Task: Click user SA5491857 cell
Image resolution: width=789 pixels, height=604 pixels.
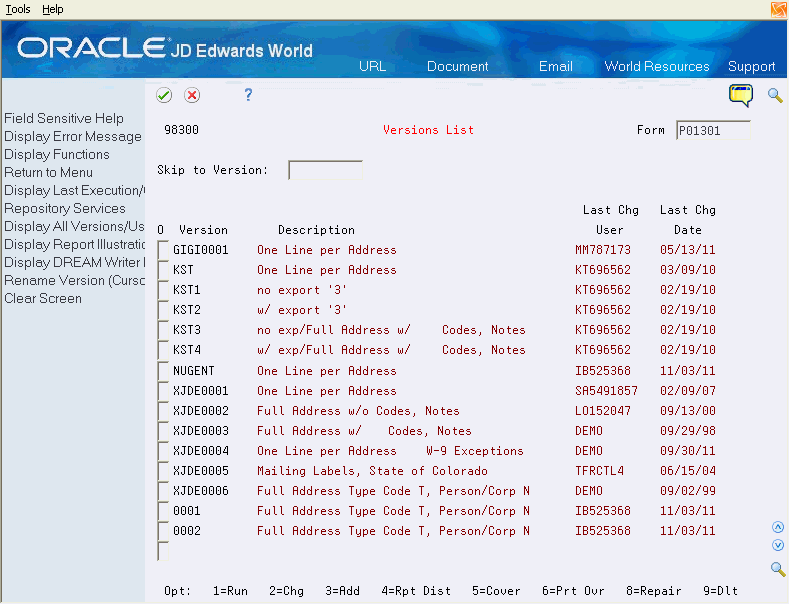Action: 606,391
